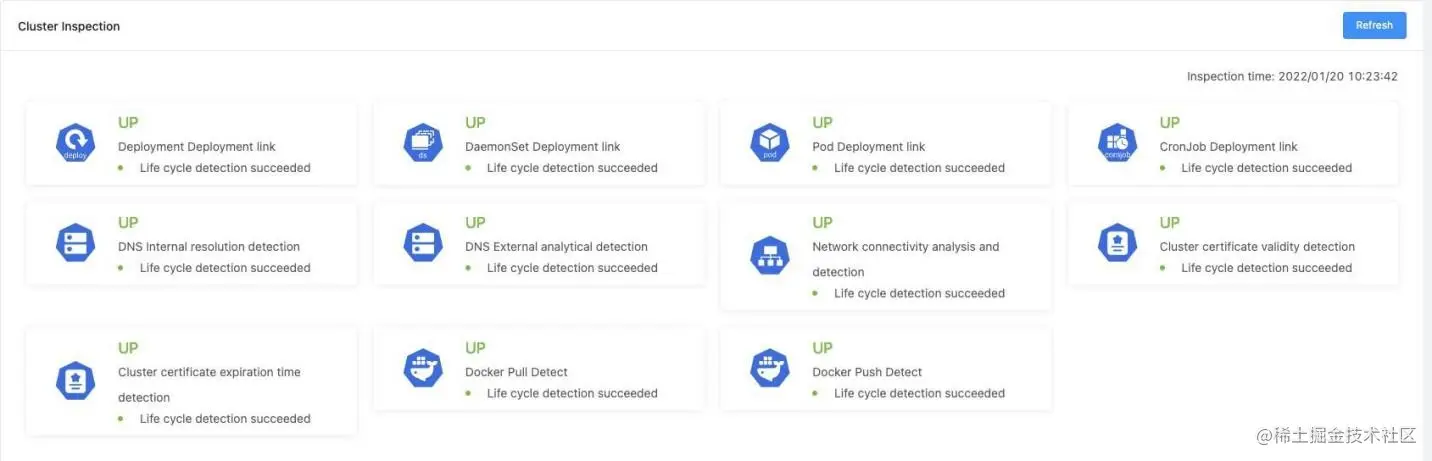Click the CronJob hexagon icon

(1117, 143)
